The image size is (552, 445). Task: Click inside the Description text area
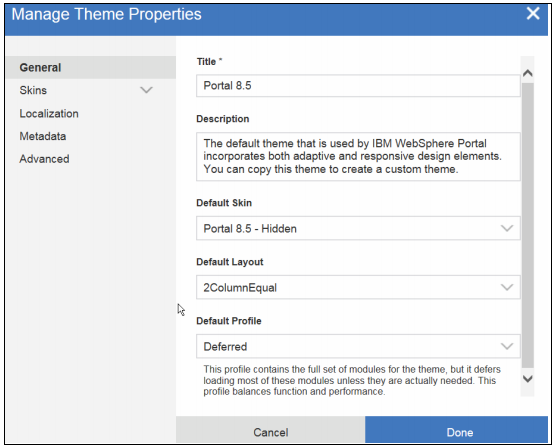pyautogui.click(x=358, y=157)
